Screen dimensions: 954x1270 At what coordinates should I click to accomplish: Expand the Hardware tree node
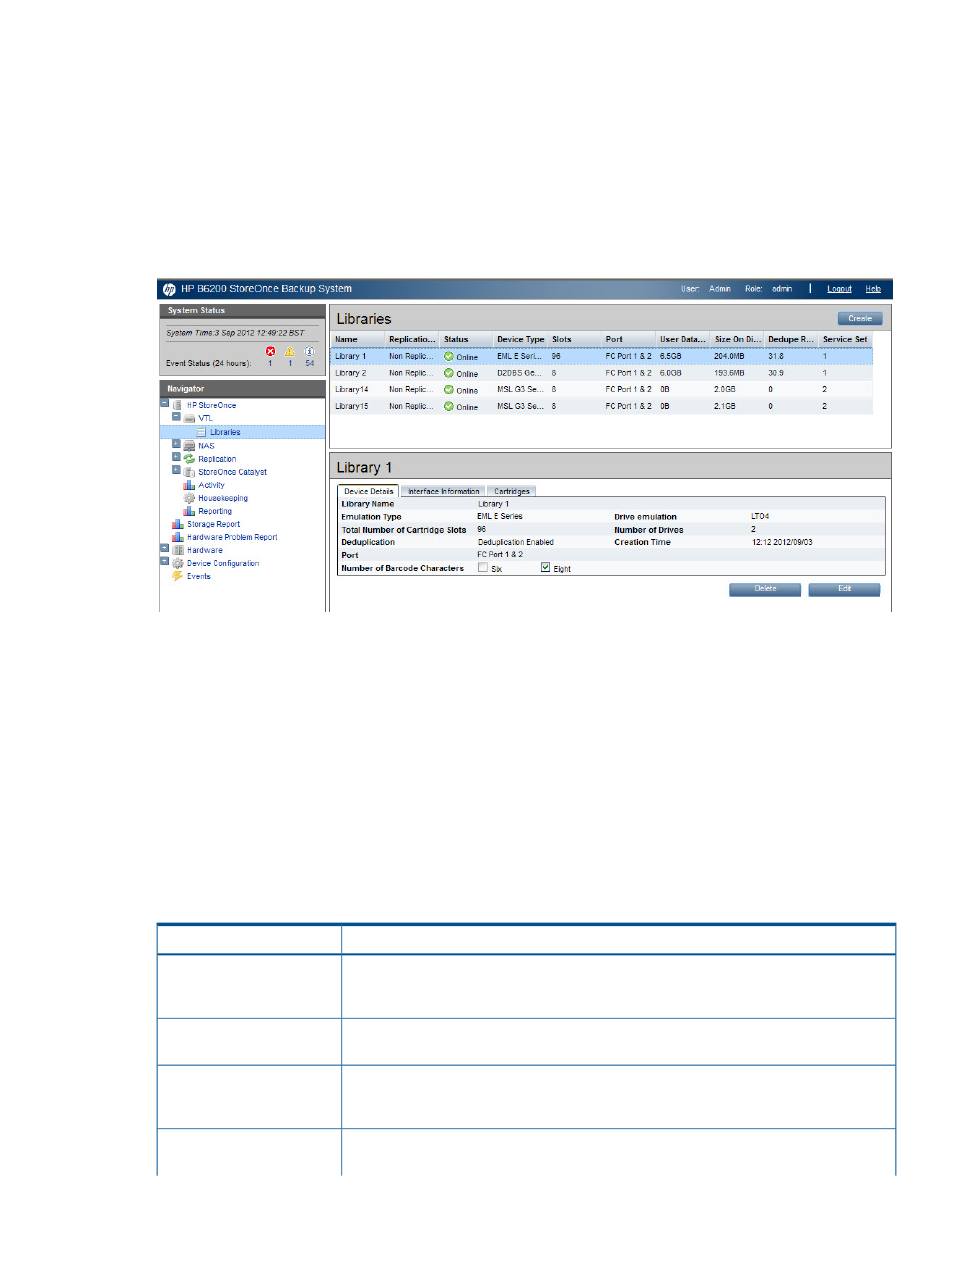point(165,548)
